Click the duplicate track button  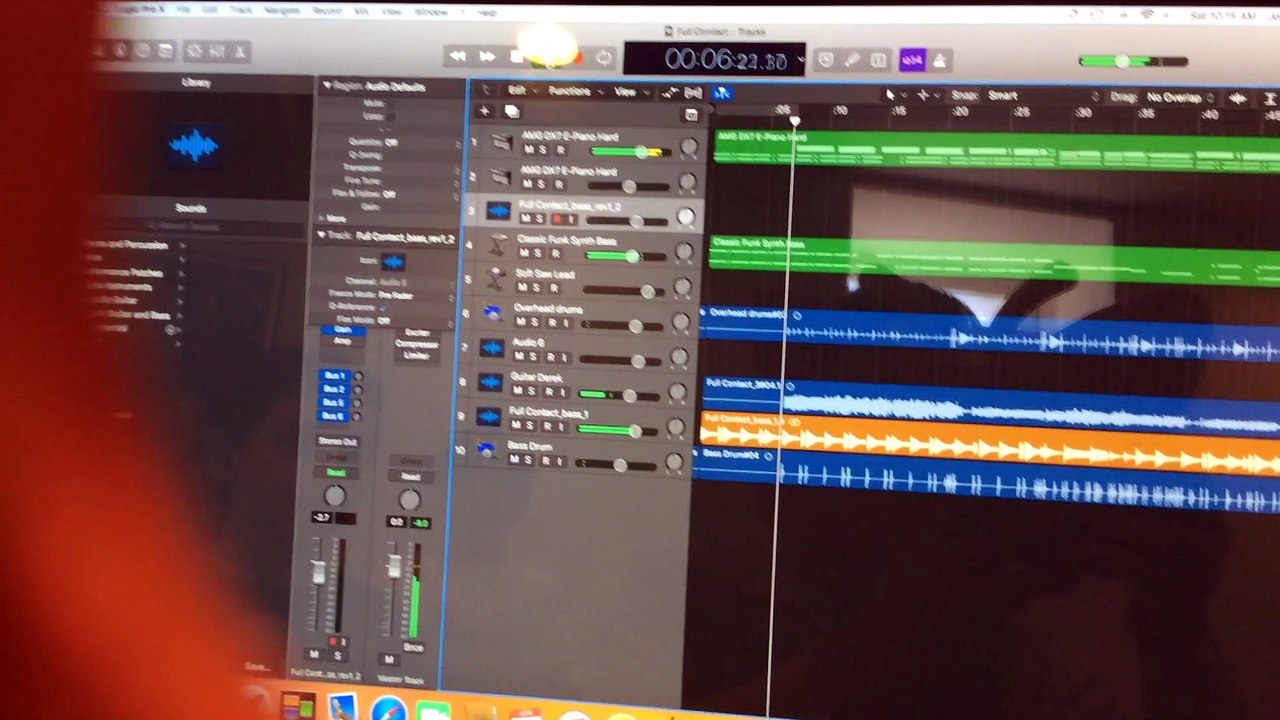[x=511, y=112]
